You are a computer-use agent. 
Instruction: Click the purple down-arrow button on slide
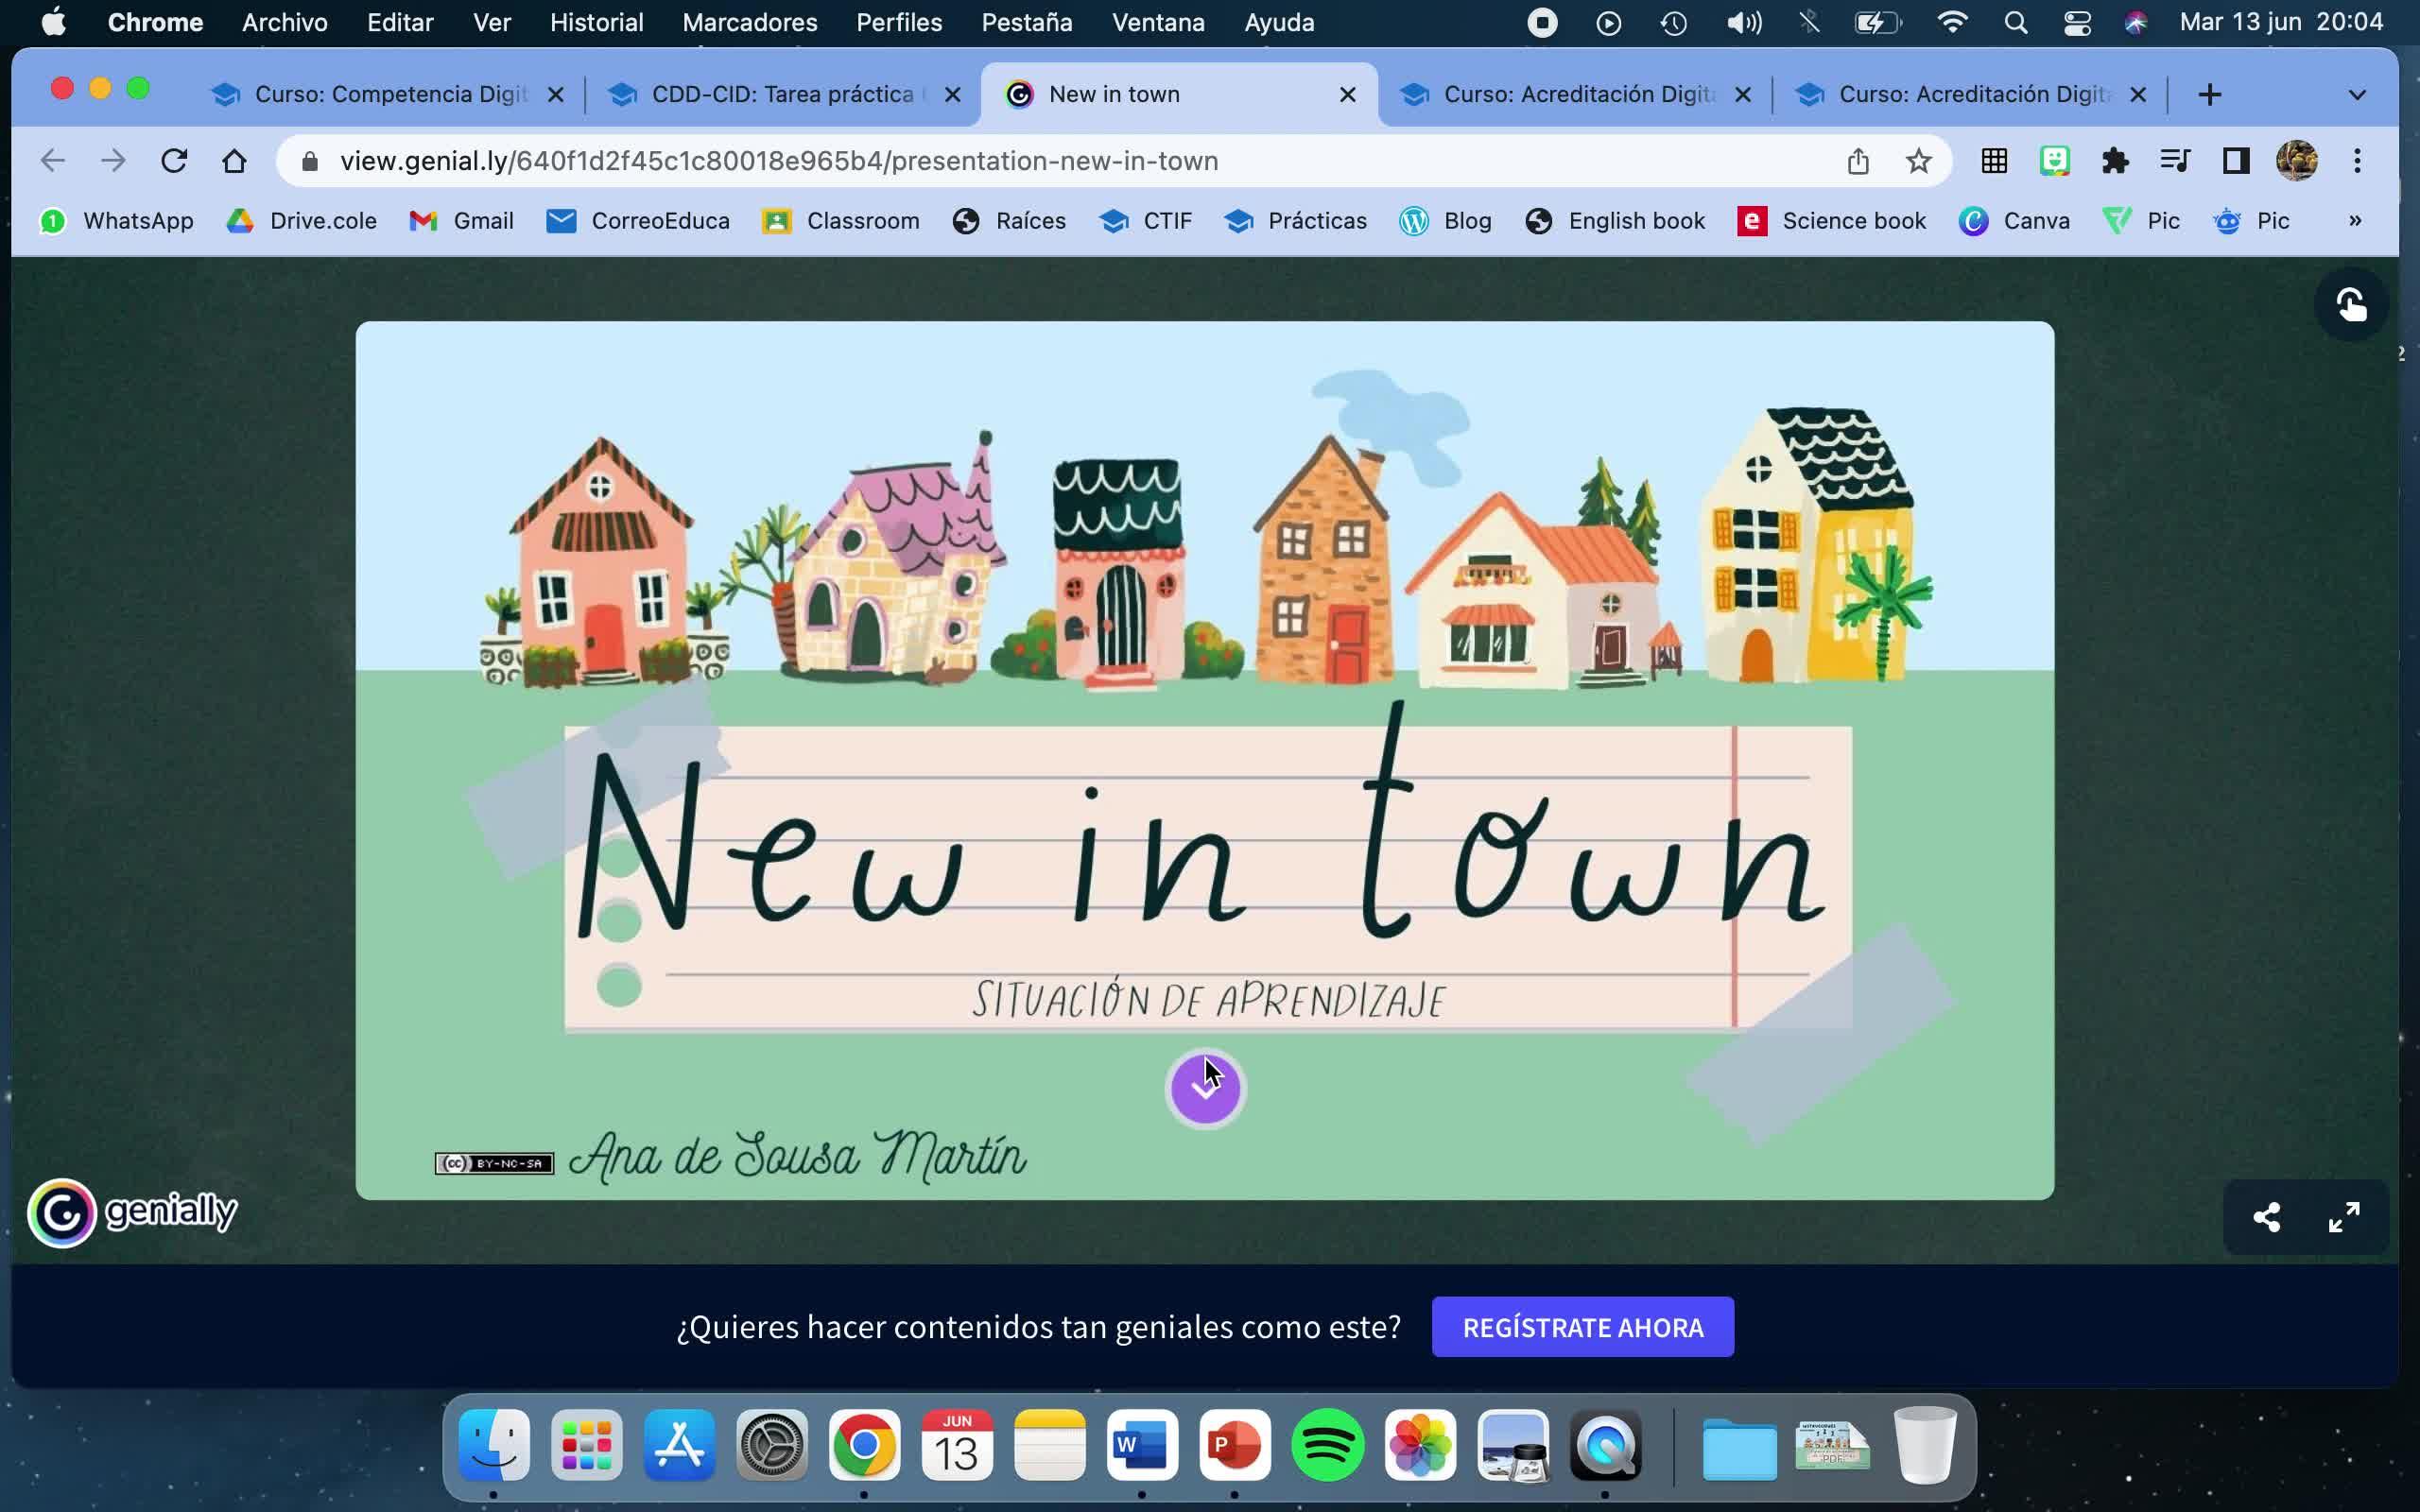[x=1205, y=1088]
